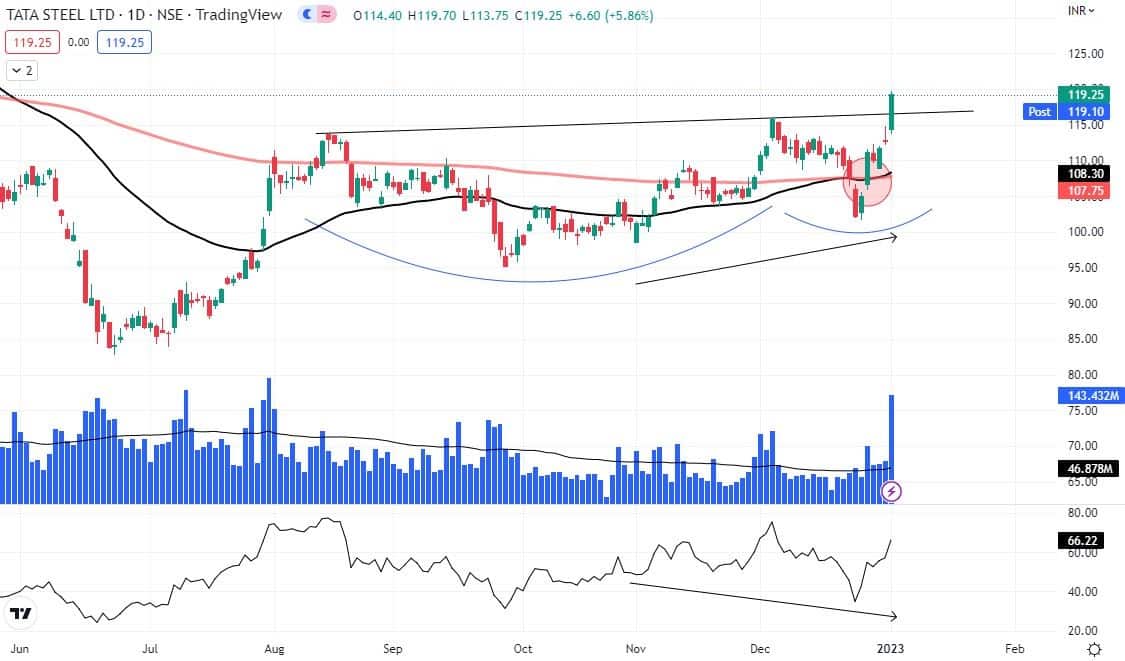Open chart settings gear on time axis
Viewport: 1125px width, 661px height.
[1094, 648]
